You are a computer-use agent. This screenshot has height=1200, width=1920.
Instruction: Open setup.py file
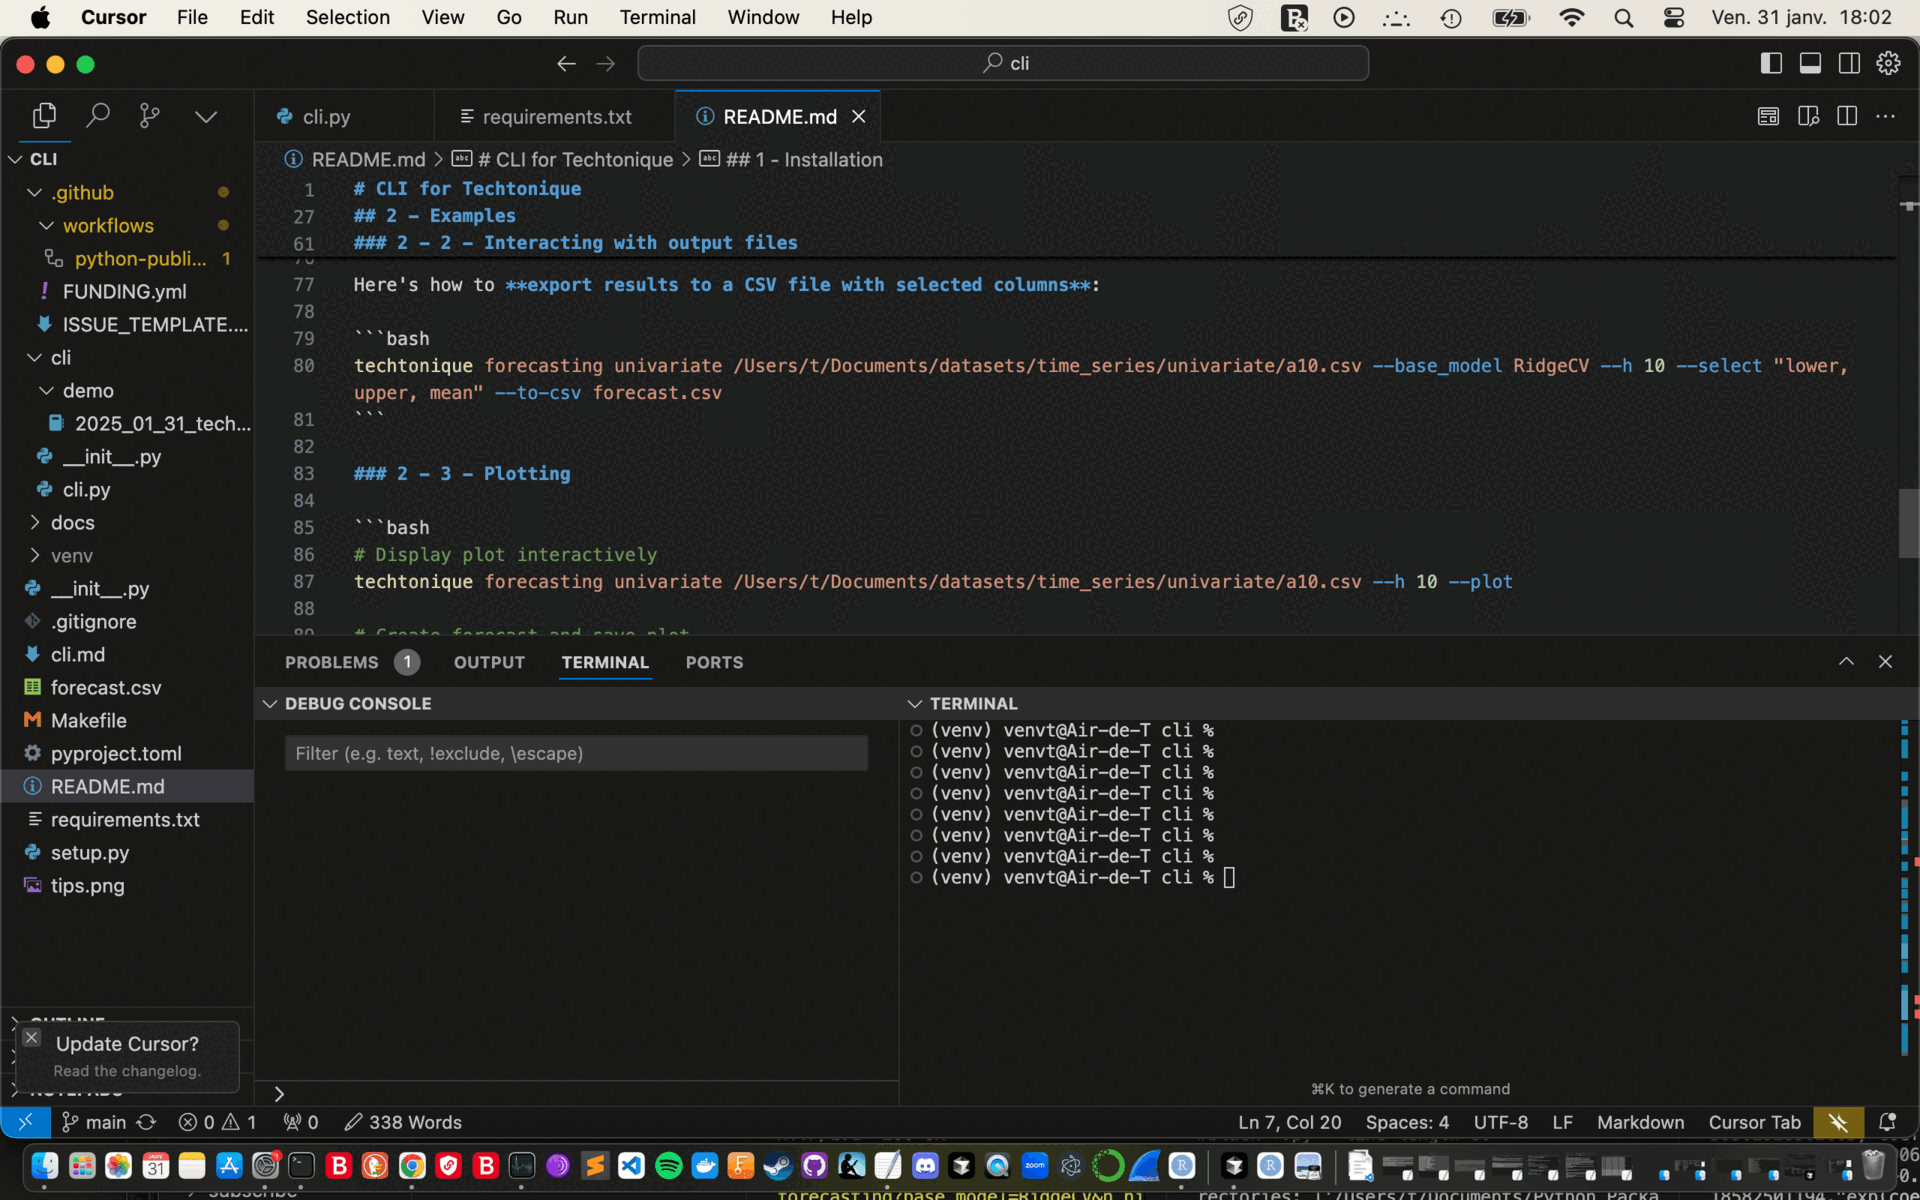tap(90, 852)
